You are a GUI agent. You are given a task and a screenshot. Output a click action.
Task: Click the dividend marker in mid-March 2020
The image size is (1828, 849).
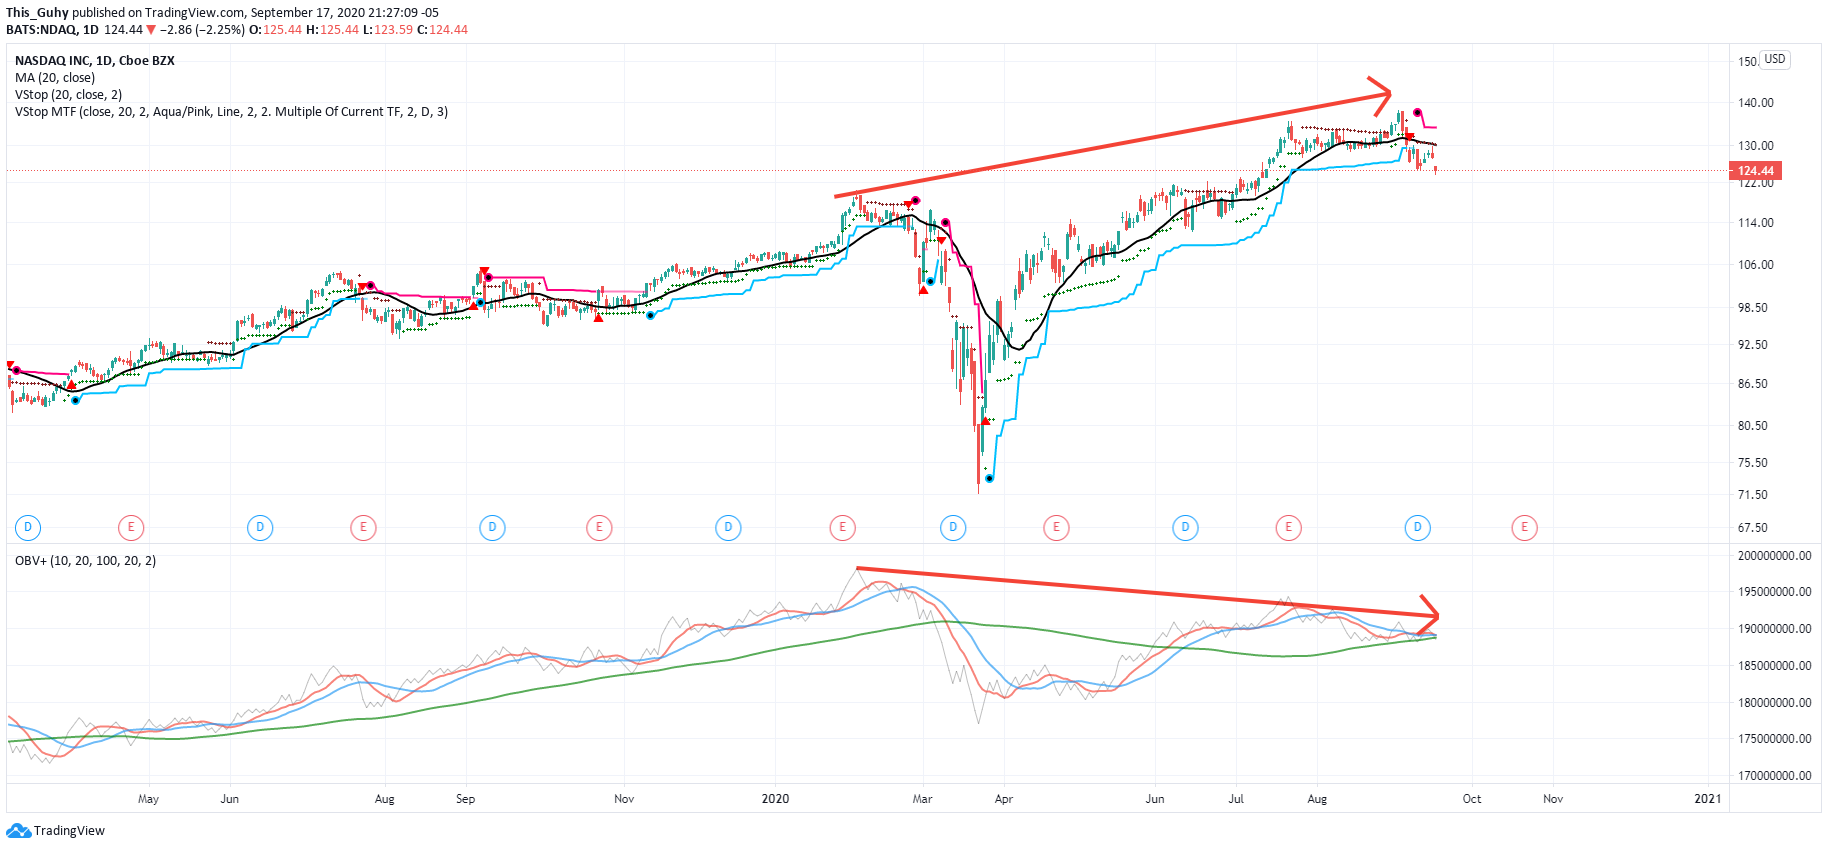(x=953, y=527)
